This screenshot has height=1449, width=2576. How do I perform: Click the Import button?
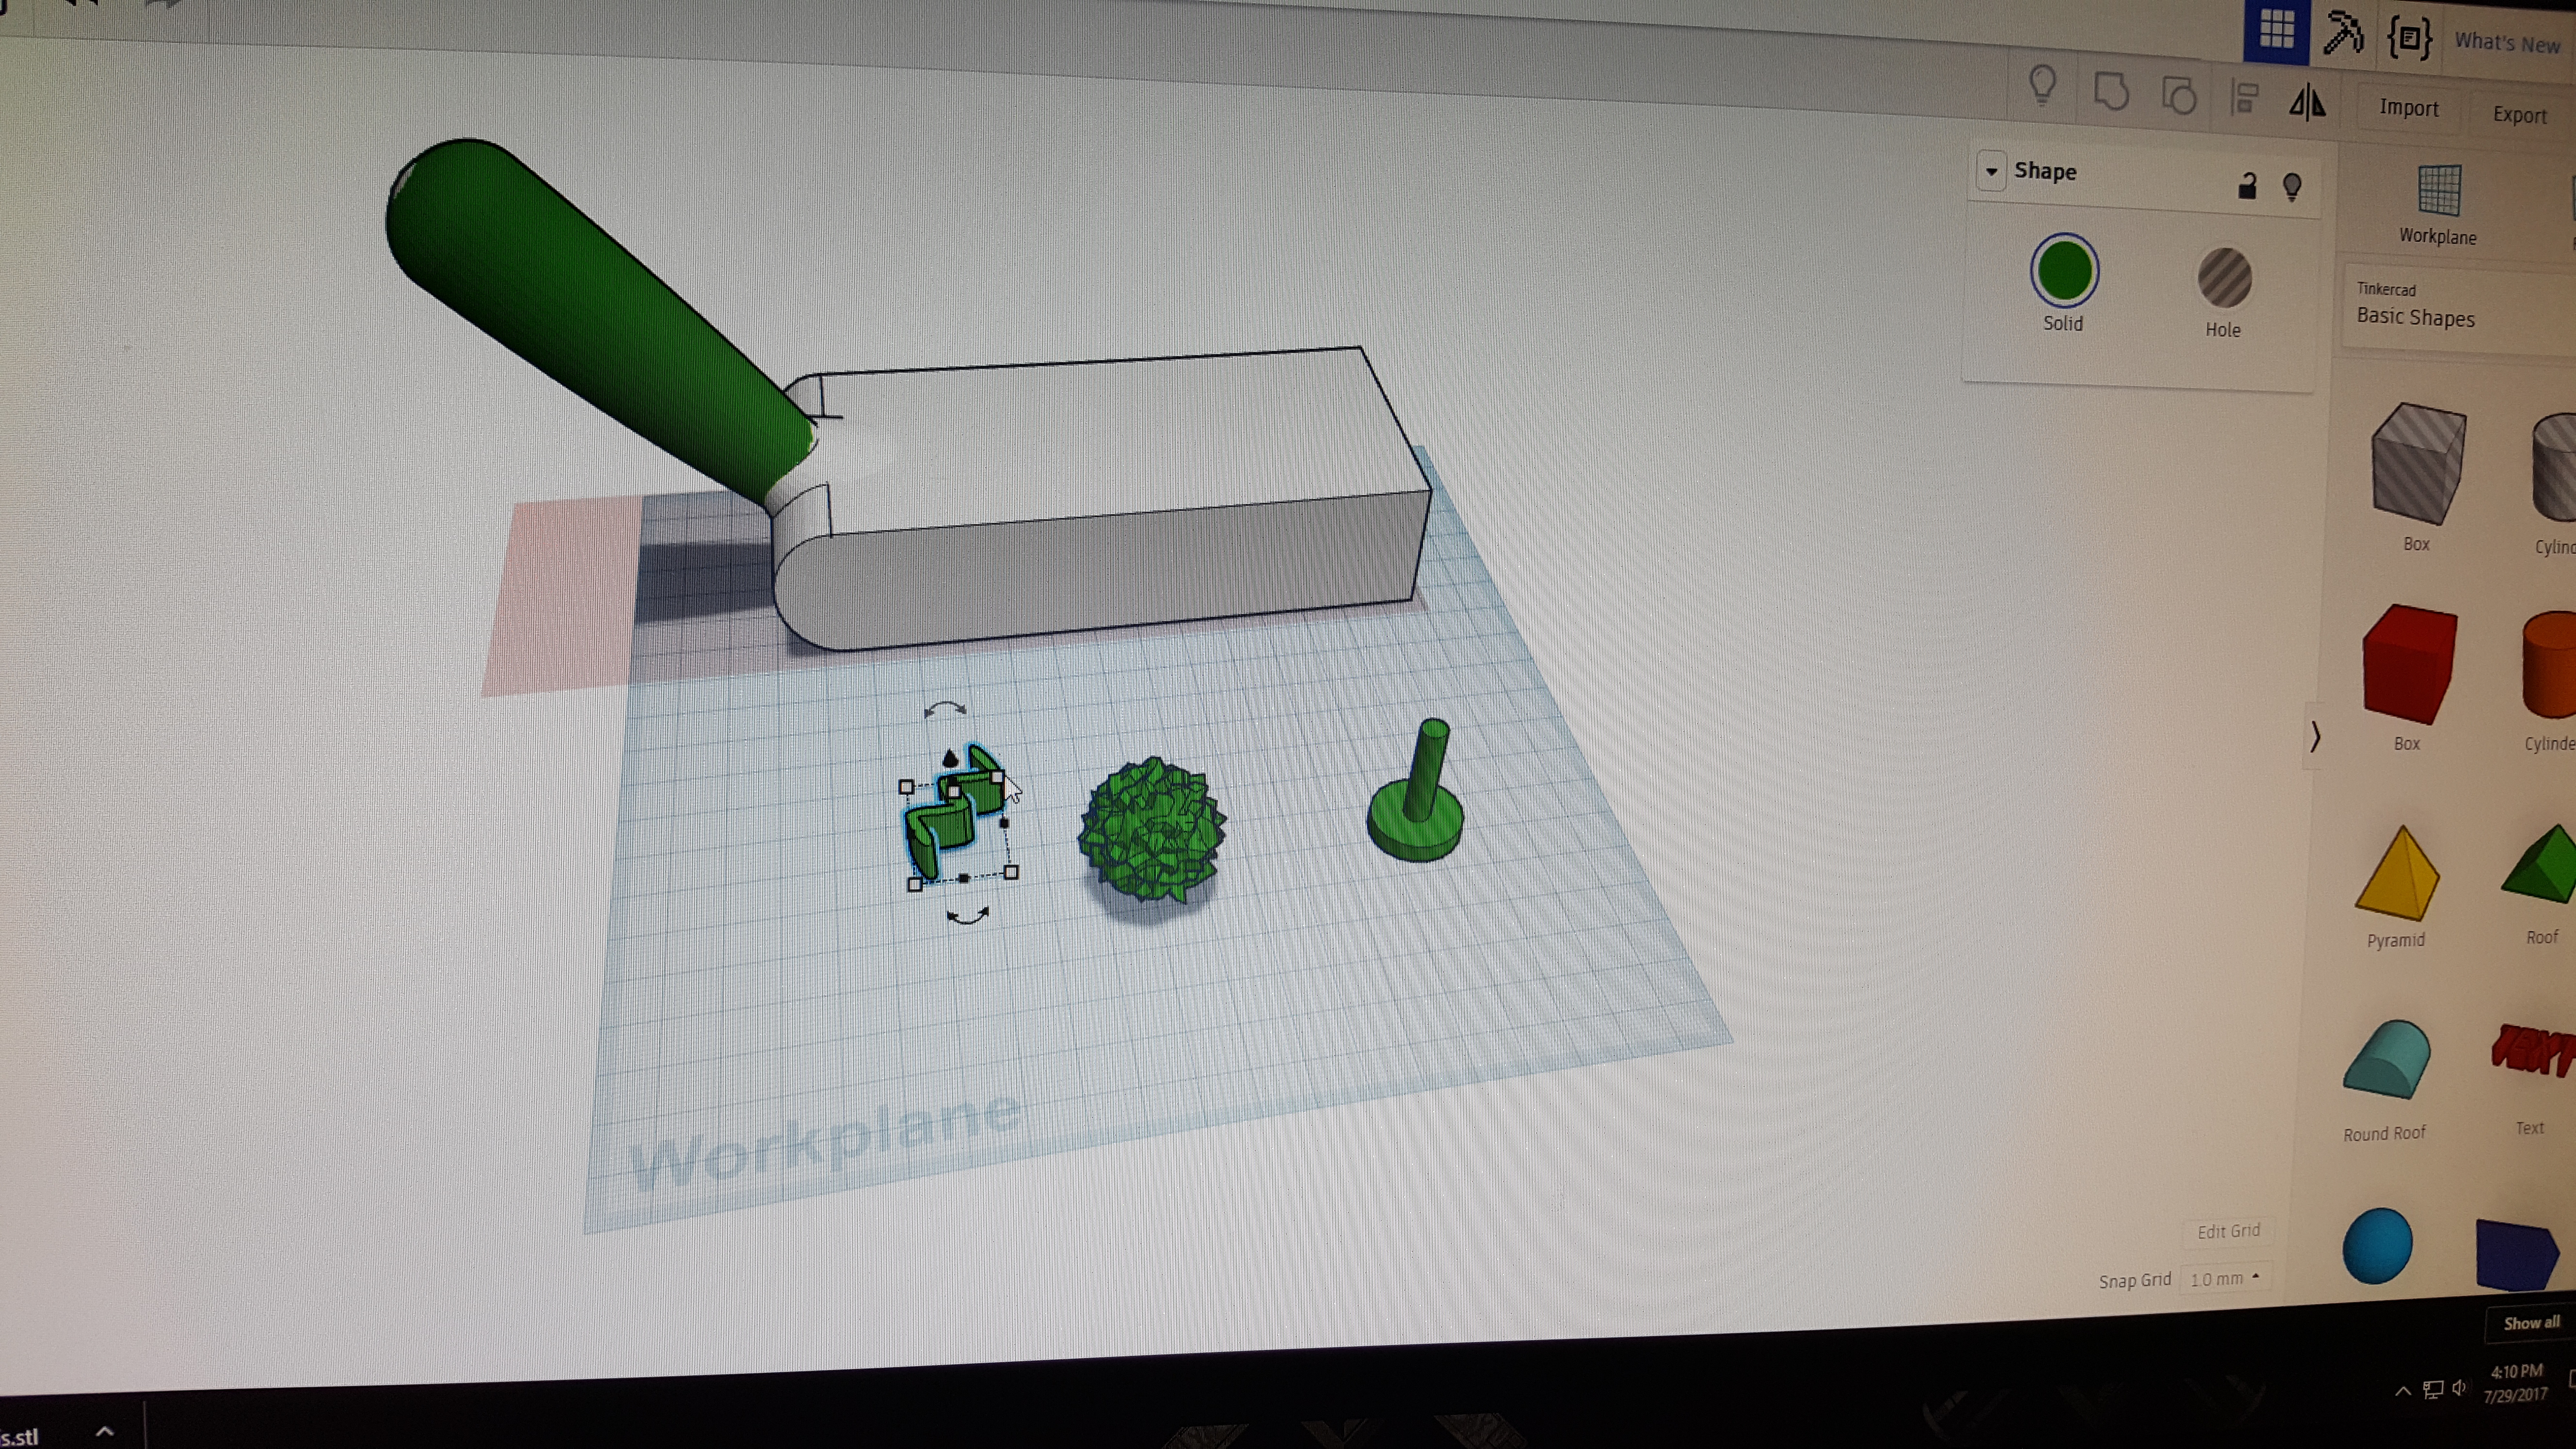pos(2408,107)
